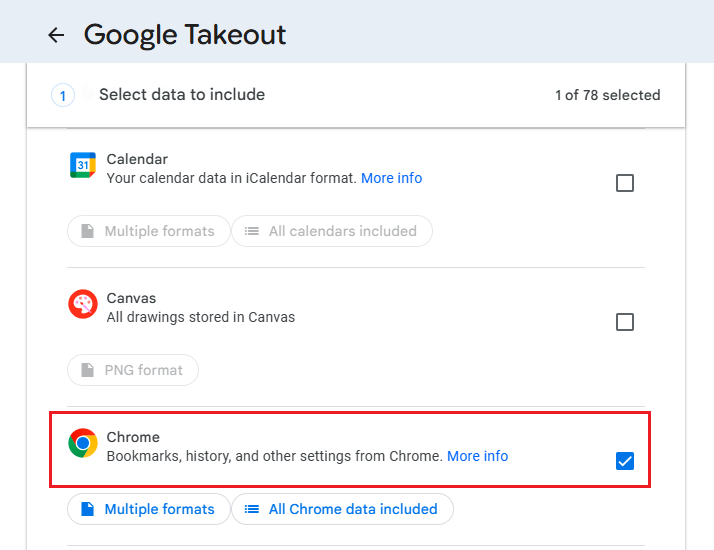
Task: Click the step 1 circle indicator
Action: tap(63, 96)
